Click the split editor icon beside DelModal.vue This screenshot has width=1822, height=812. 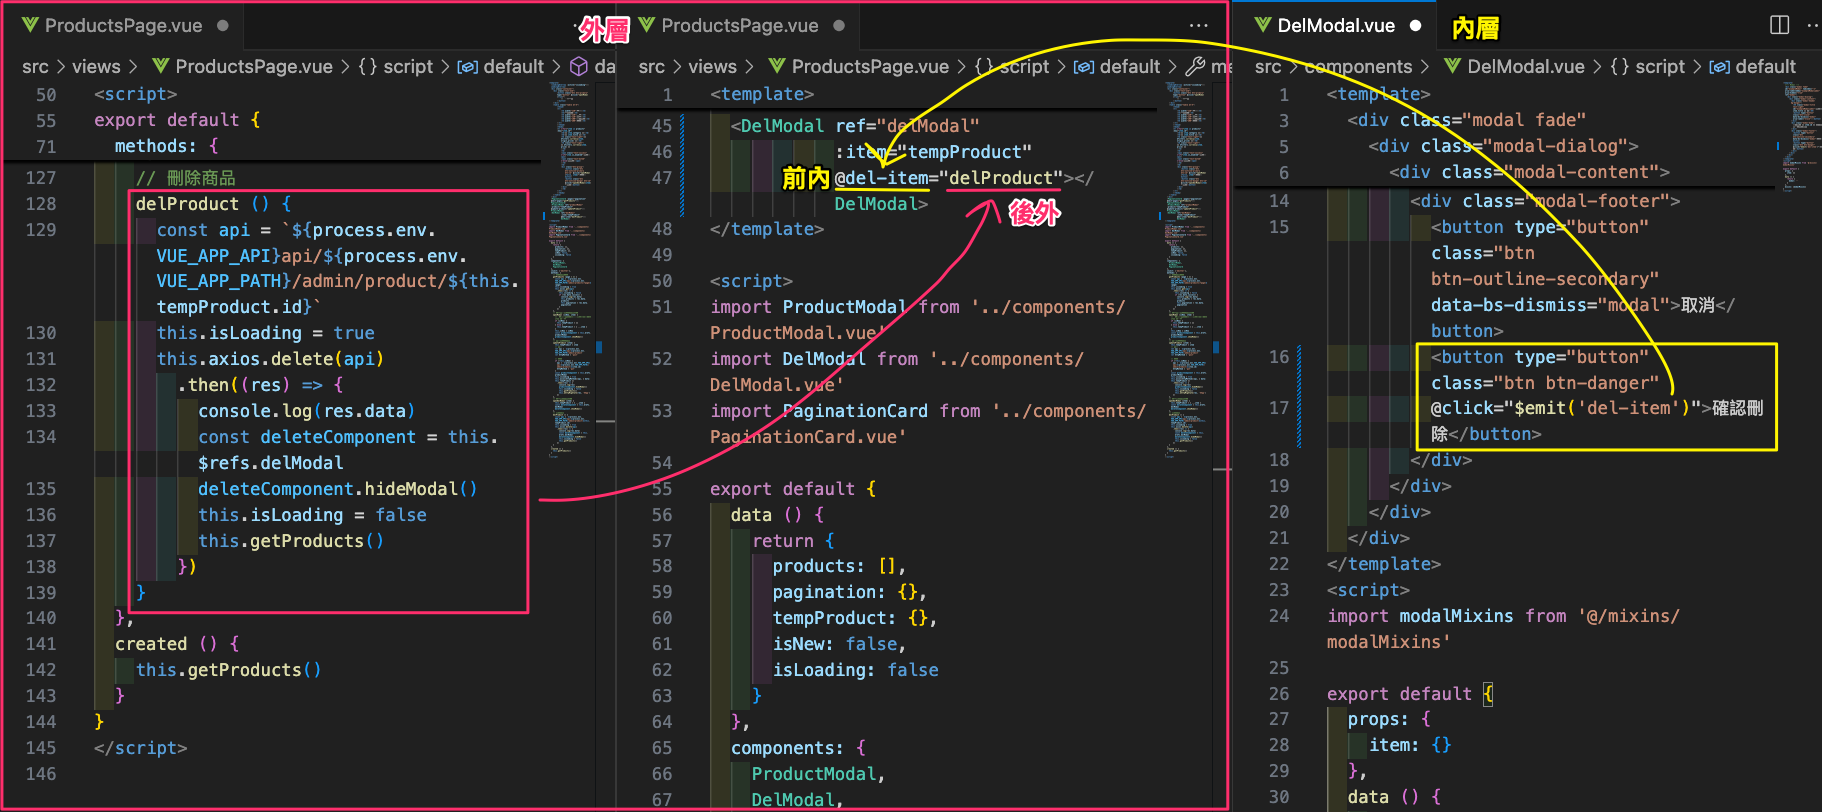[x=1779, y=25]
